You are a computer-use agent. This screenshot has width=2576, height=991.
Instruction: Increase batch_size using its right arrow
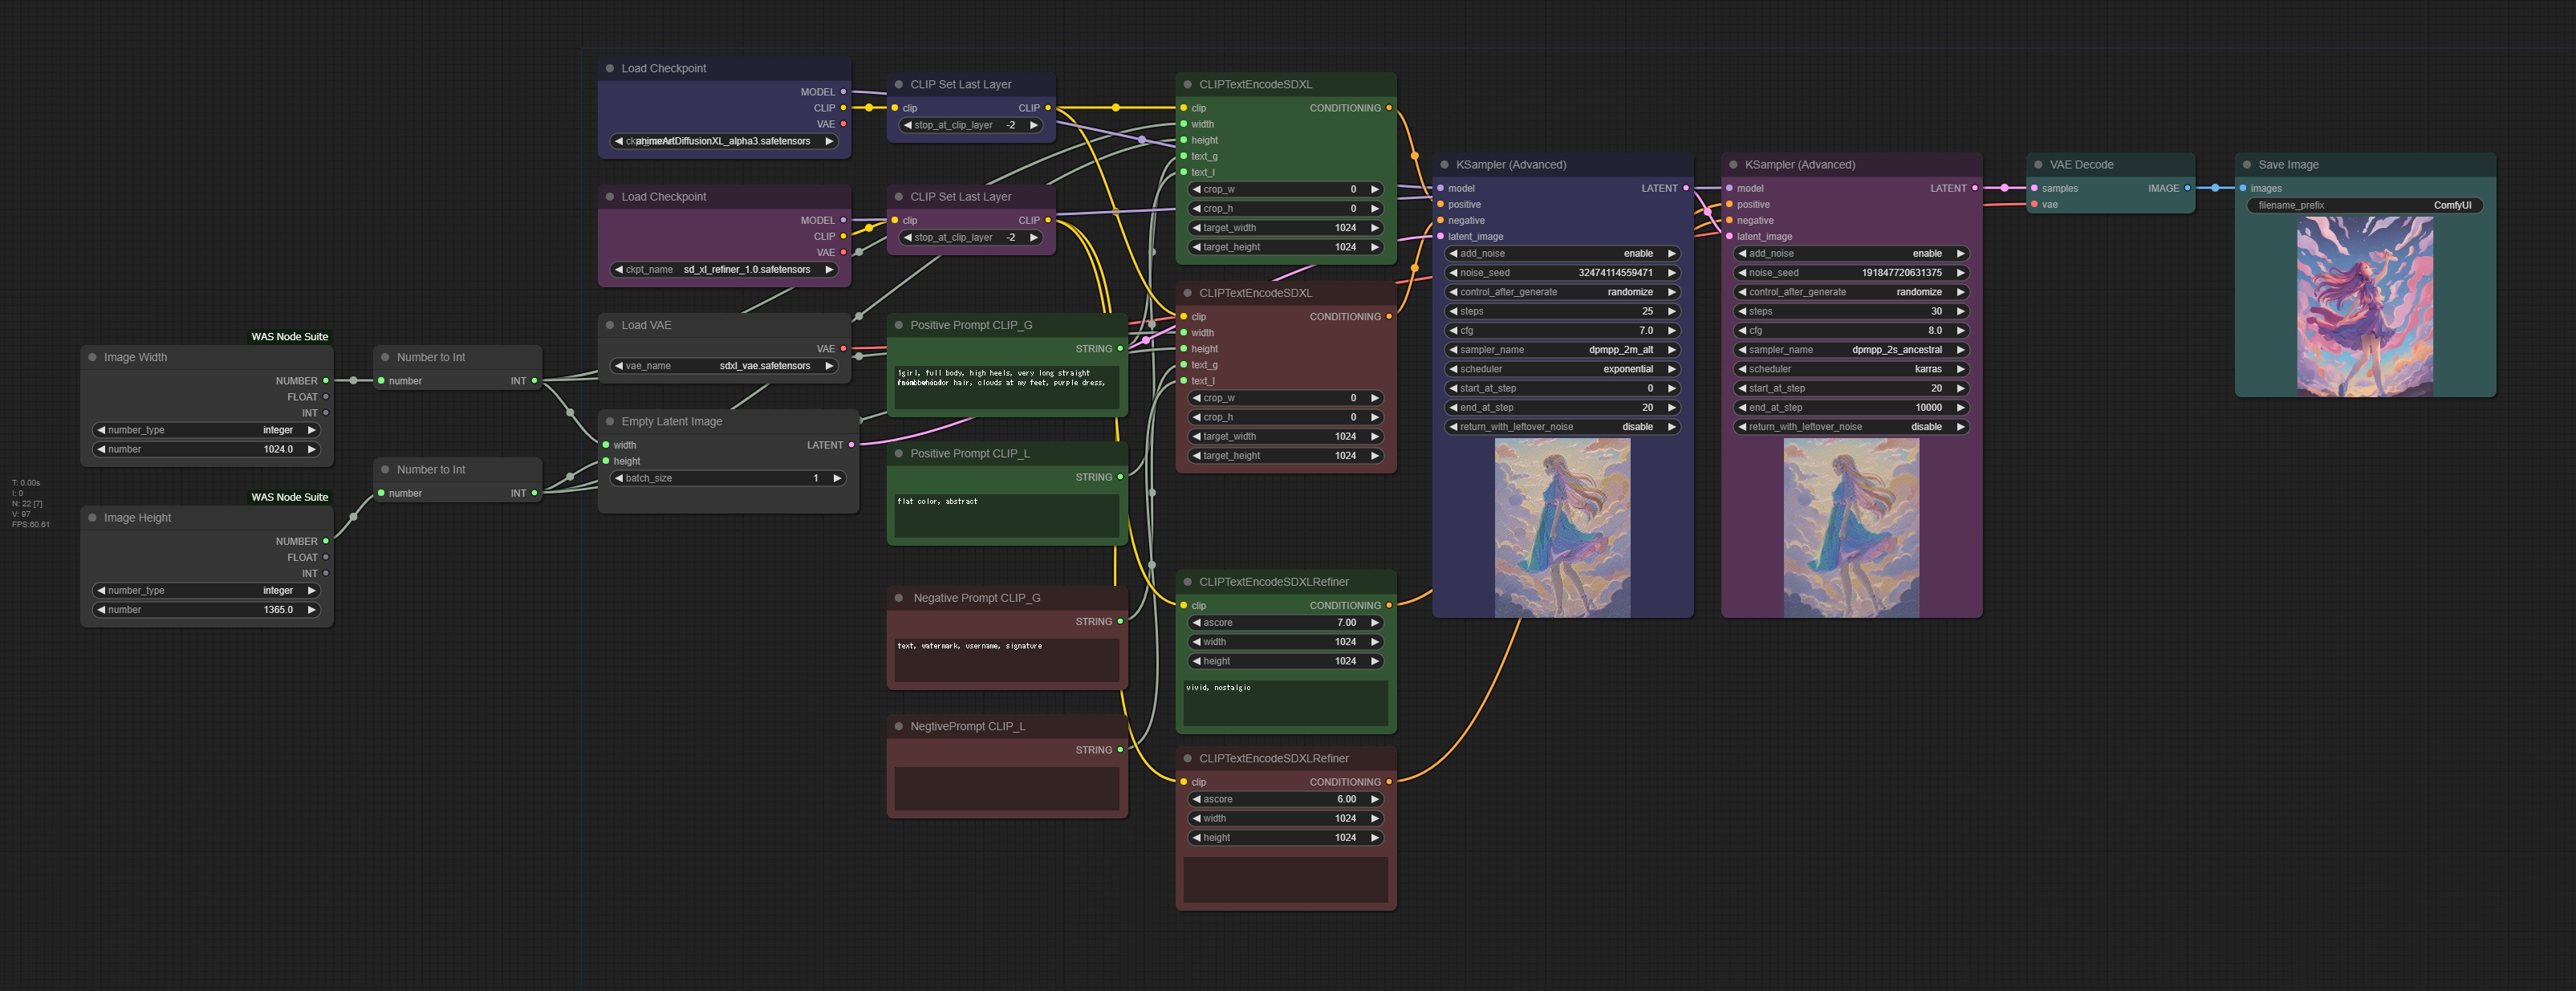(x=837, y=478)
